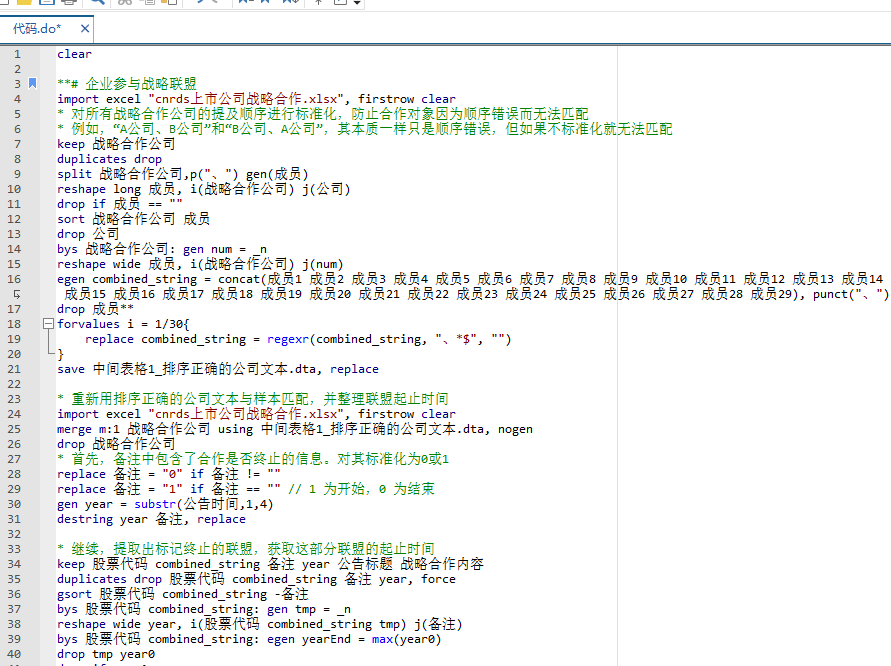Screen dimensions: 891x666
Task: Click 'reshape wide year' line 38
Action: (260, 624)
